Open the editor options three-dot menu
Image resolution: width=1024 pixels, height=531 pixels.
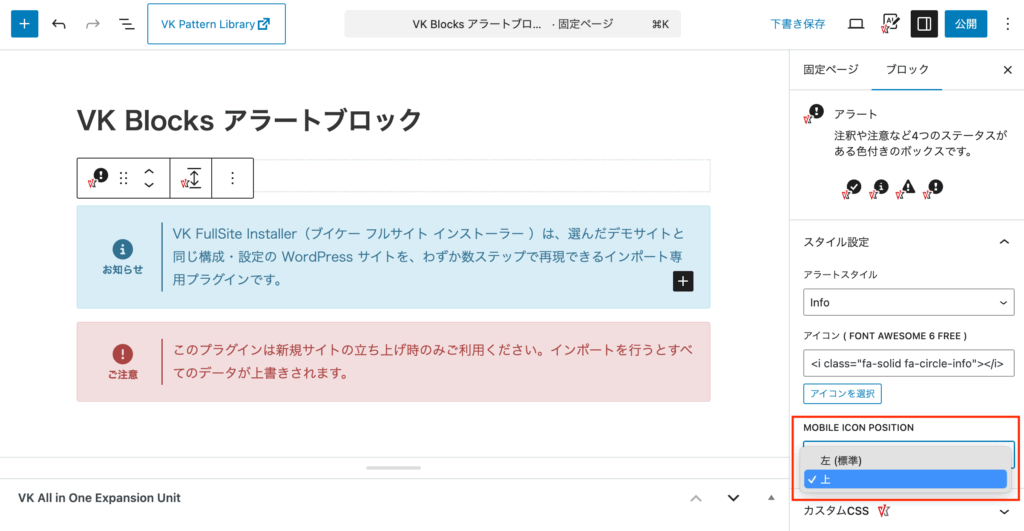point(1007,24)
